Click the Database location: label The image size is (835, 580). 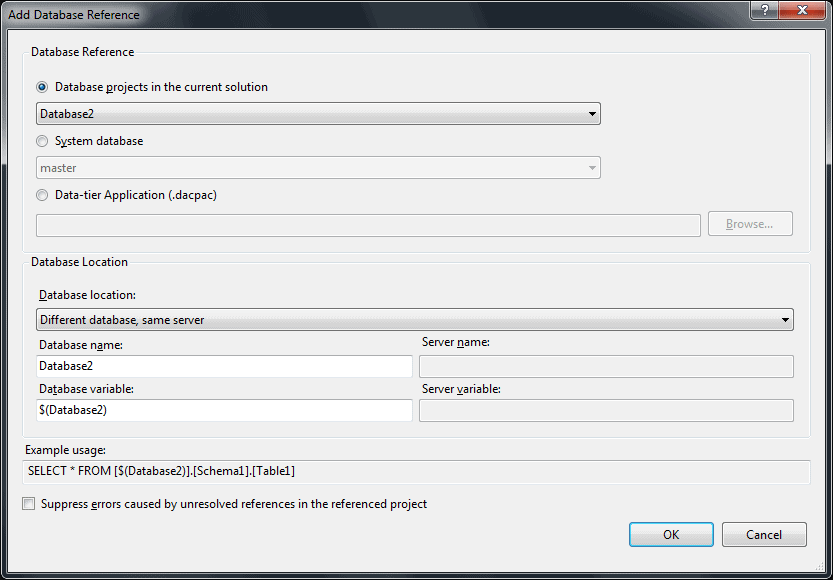pos(87,295)
